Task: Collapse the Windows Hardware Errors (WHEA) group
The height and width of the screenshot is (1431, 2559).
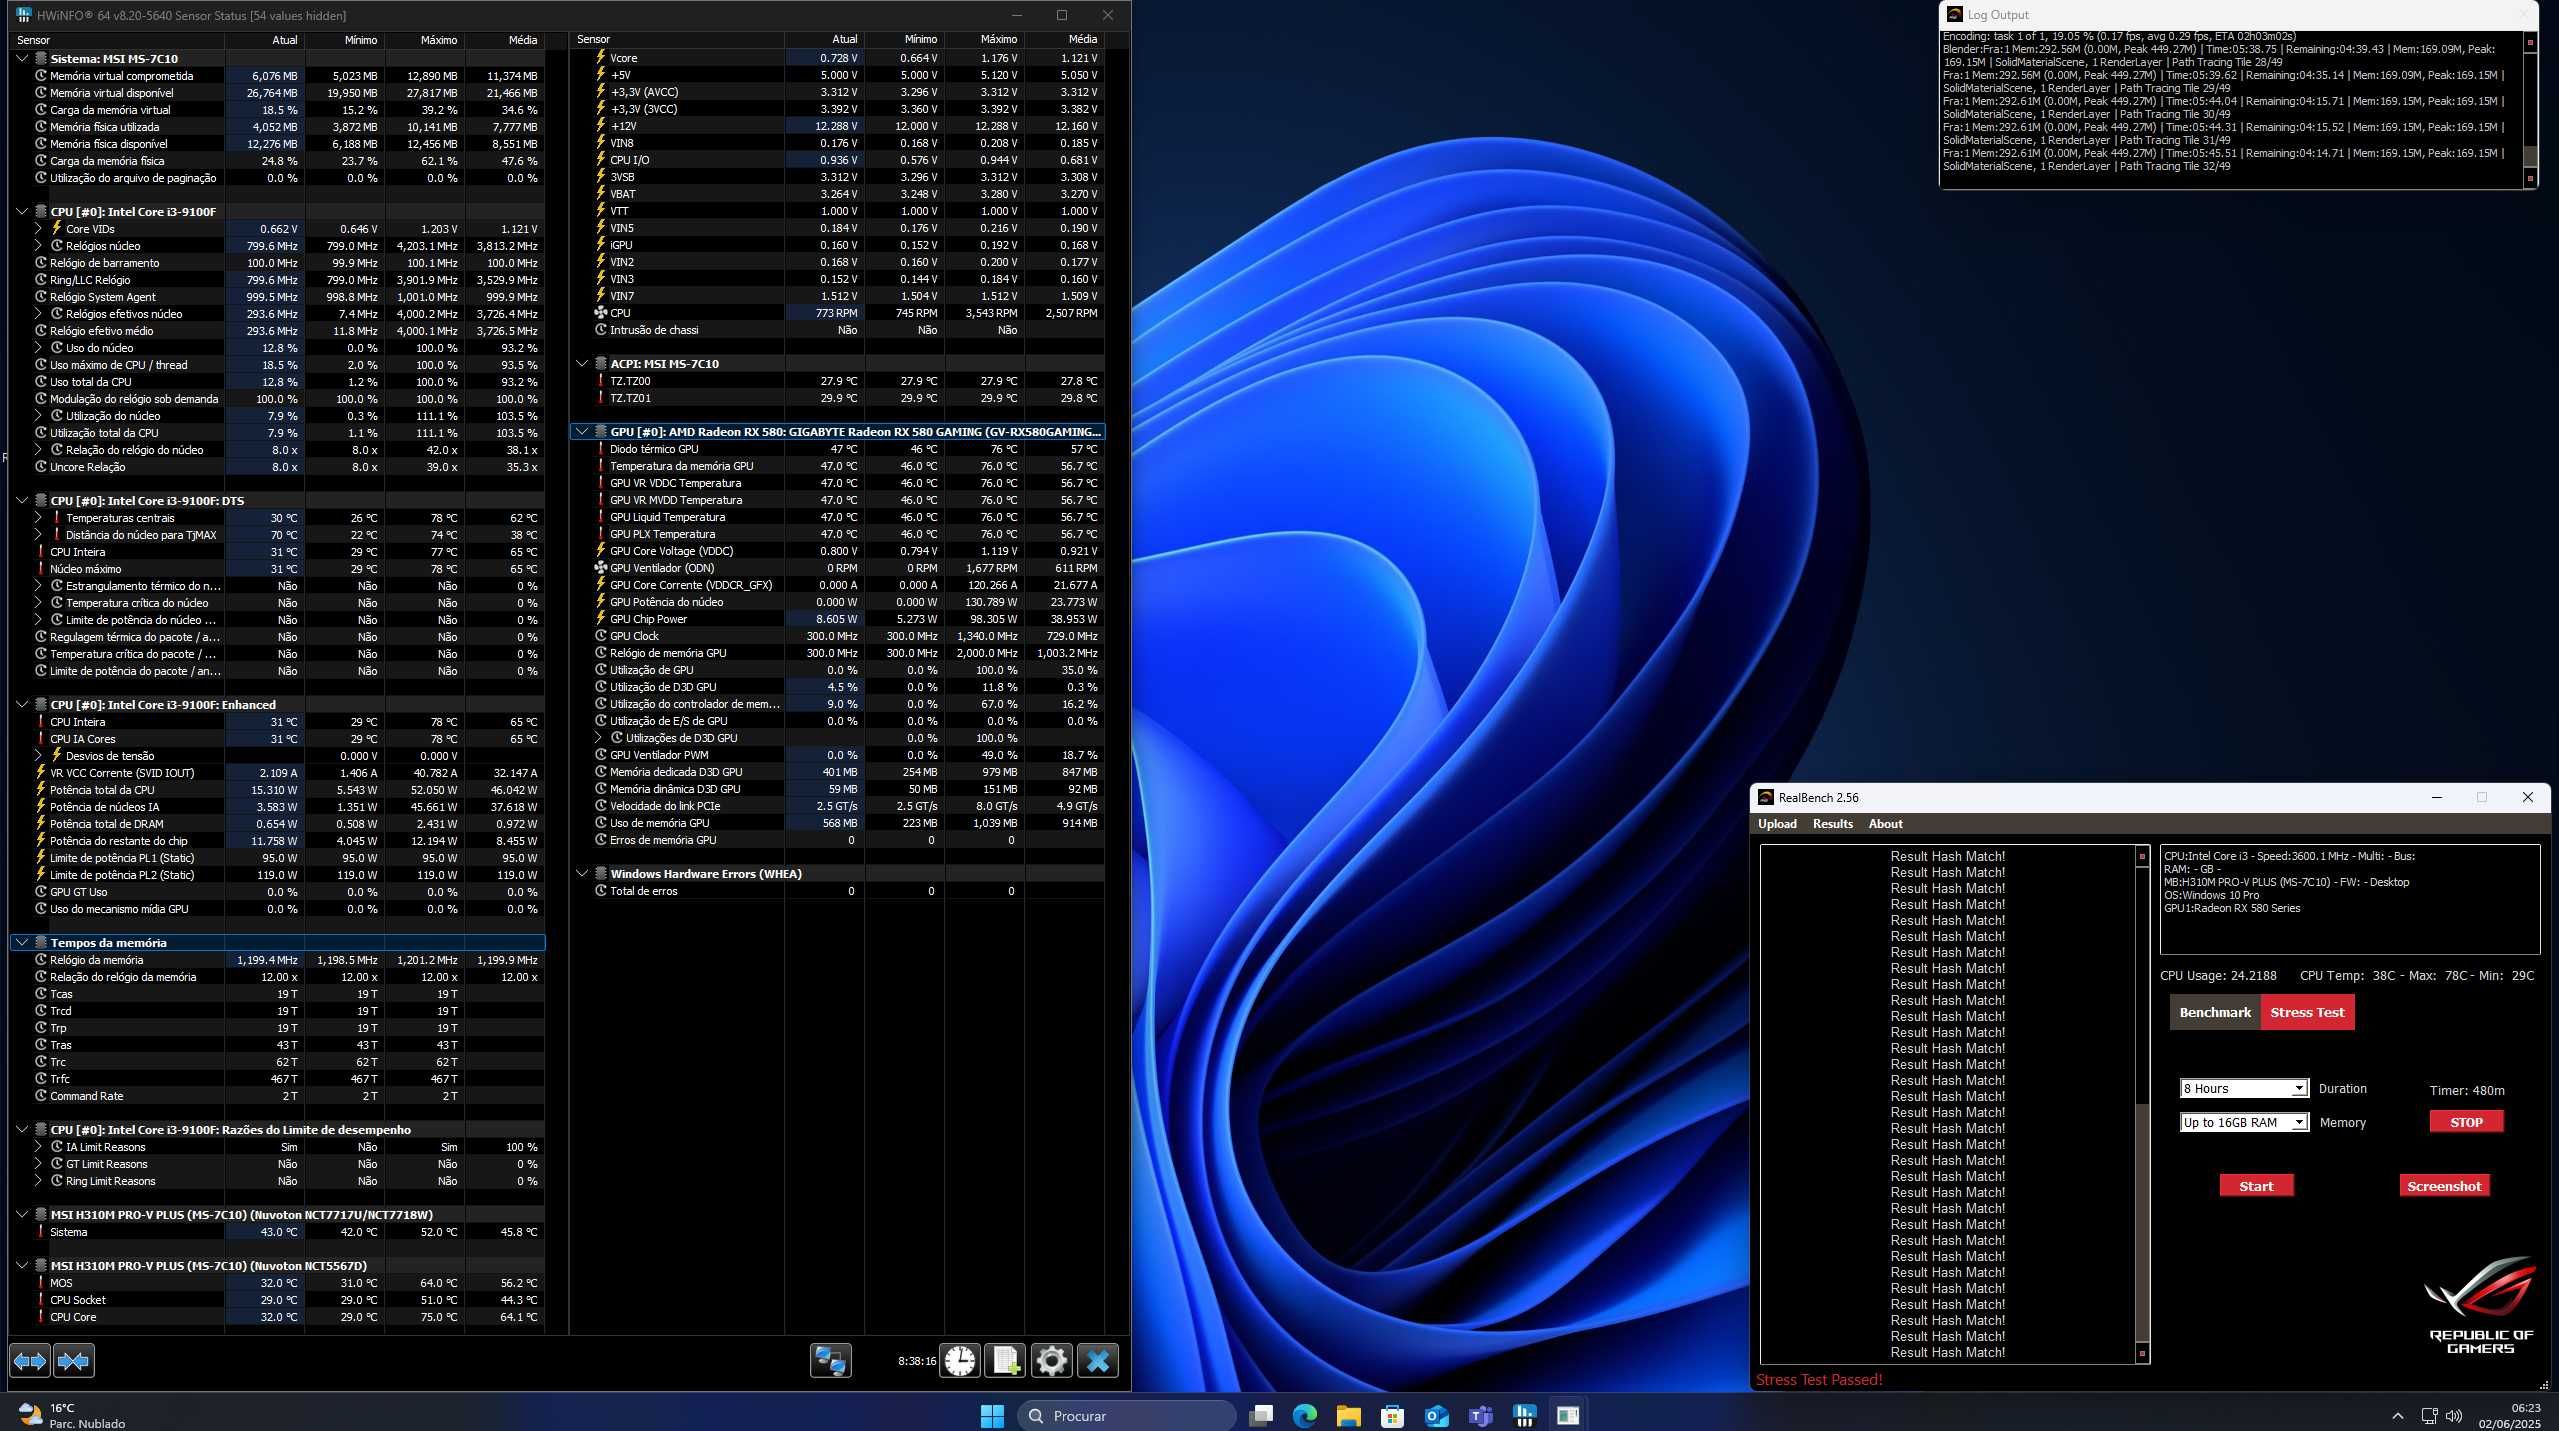Action: (x=582, y=874)
